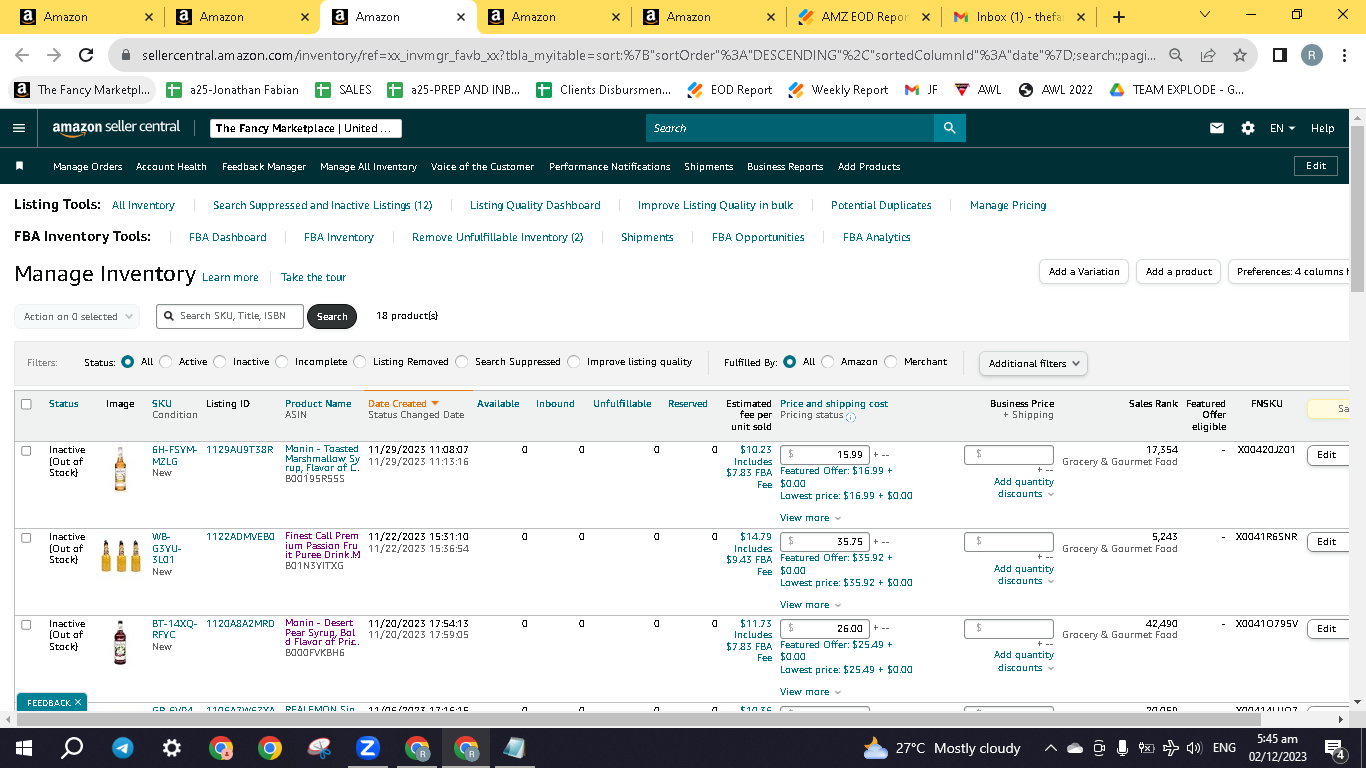Expand View more under the 35.75 price
Screen dimensions: 1366x768
(x=810, y=605)
